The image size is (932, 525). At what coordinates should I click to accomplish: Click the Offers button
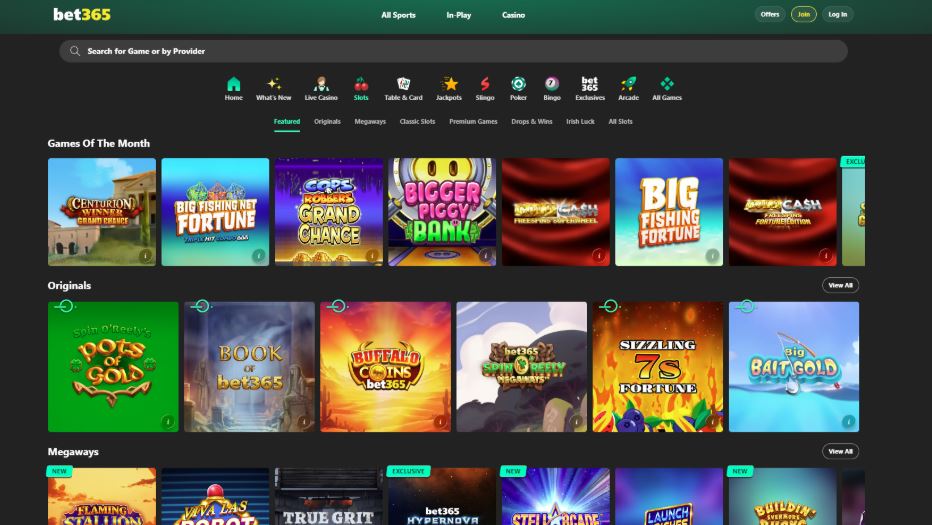[770, 14]
